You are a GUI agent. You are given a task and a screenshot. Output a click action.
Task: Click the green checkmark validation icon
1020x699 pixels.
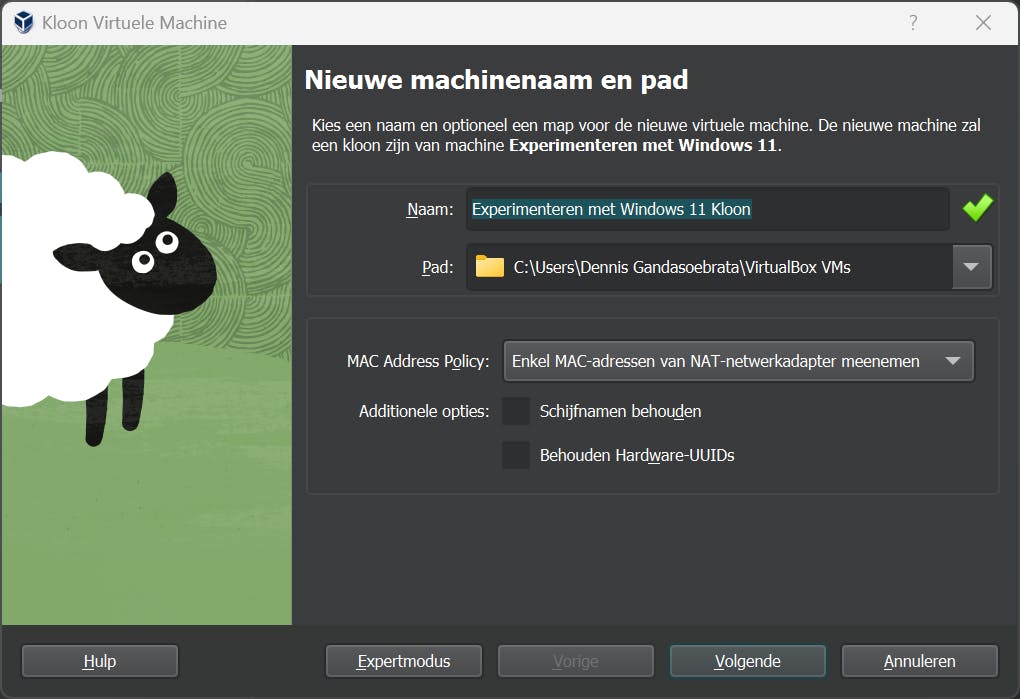pos(978,208)
